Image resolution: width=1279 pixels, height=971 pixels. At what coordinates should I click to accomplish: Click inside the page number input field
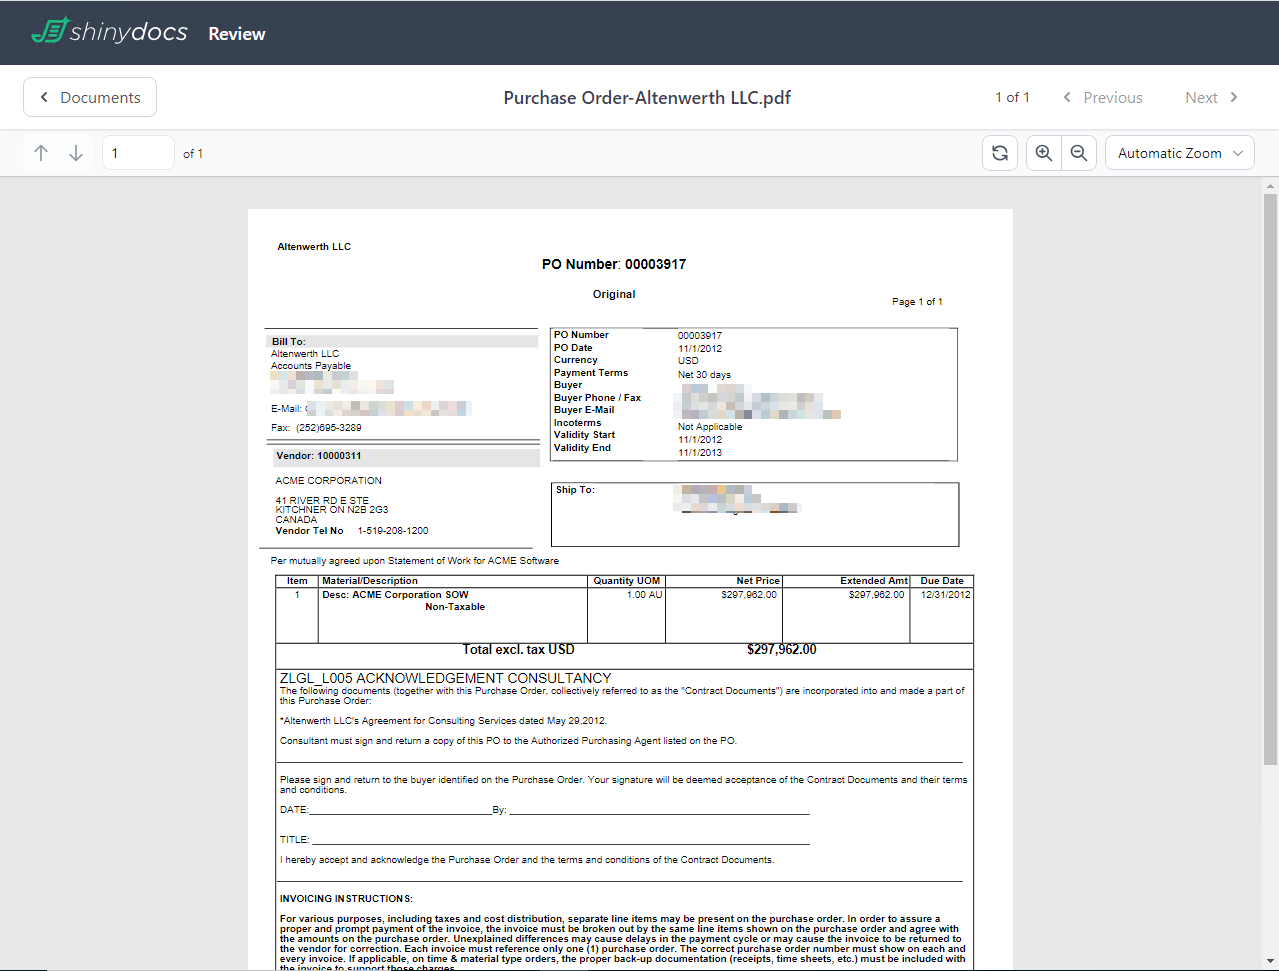(x=137, y=152)
